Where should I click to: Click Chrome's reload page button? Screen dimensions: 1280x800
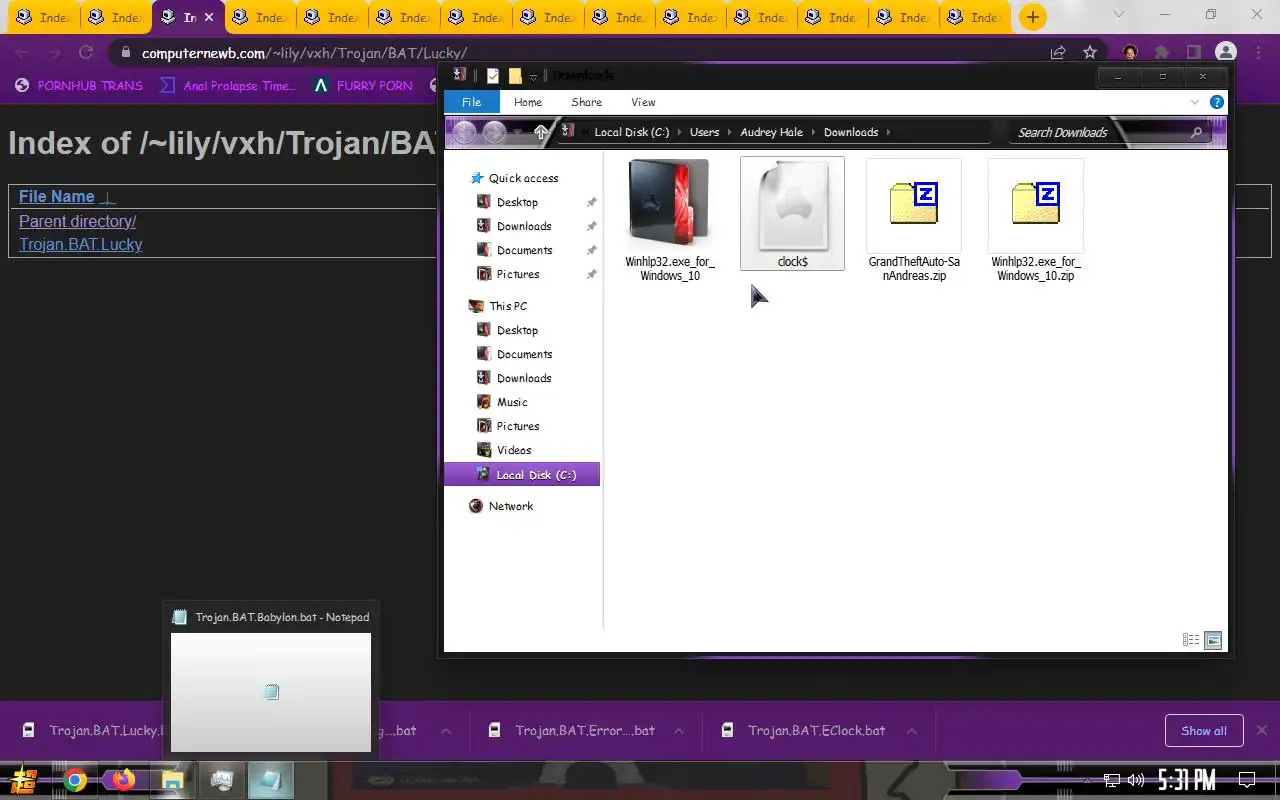(86, 53)
